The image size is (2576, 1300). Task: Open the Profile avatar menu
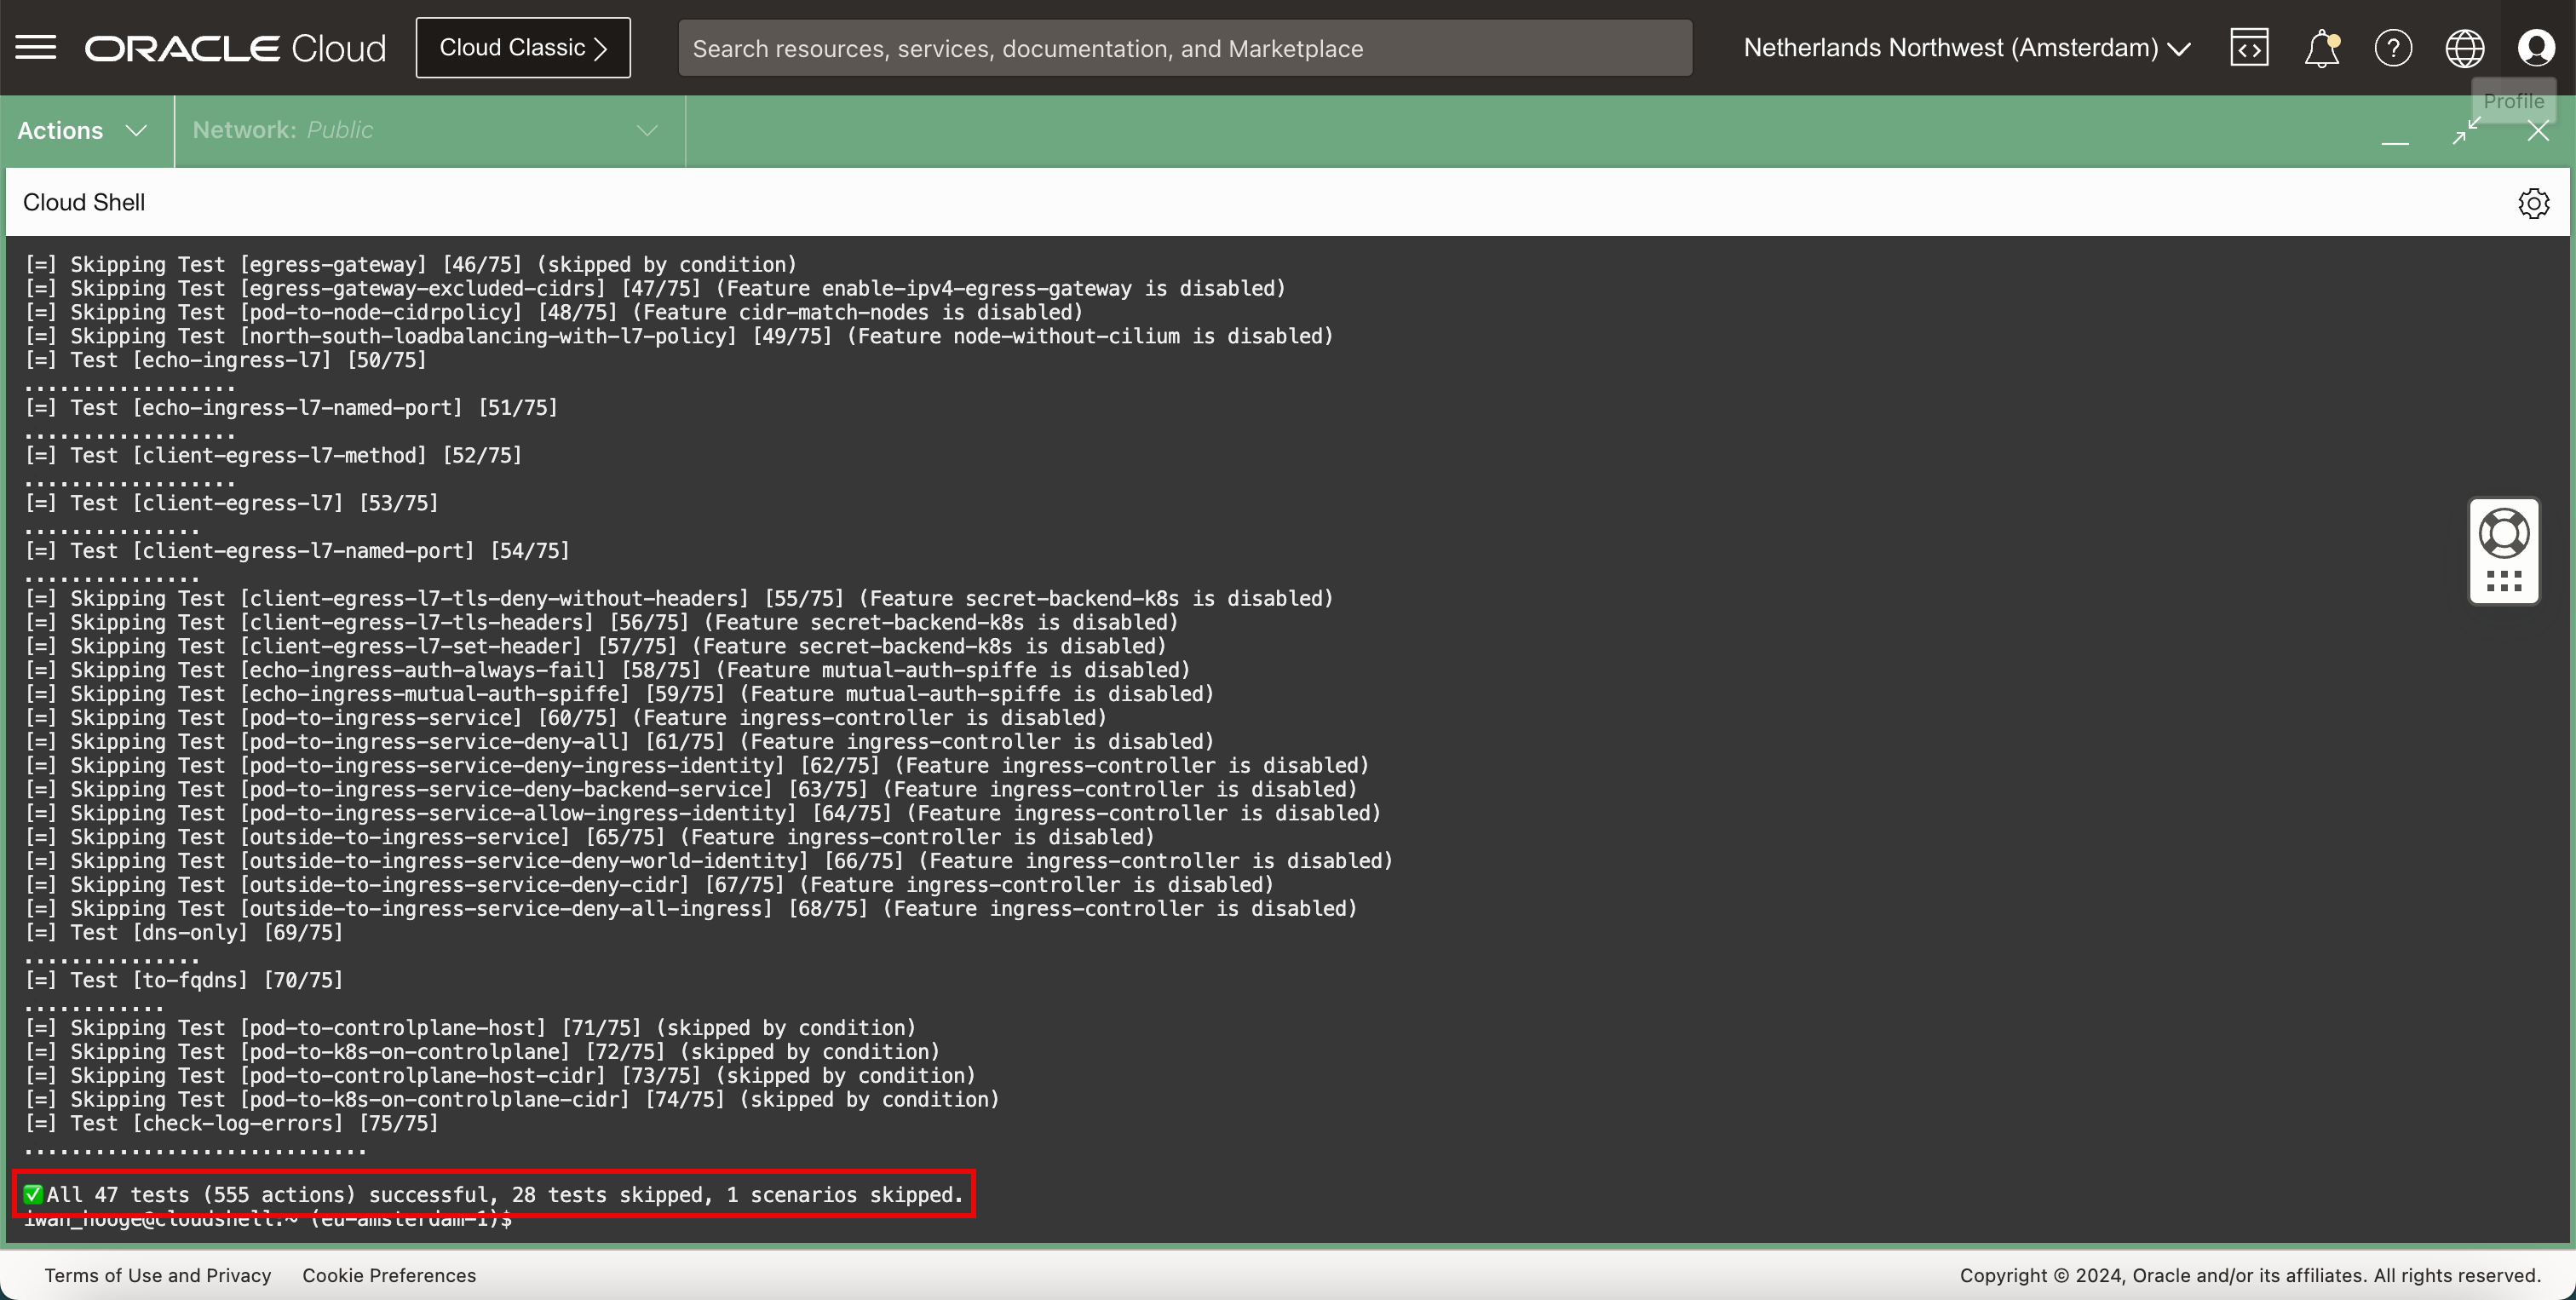pos(2537,48)
